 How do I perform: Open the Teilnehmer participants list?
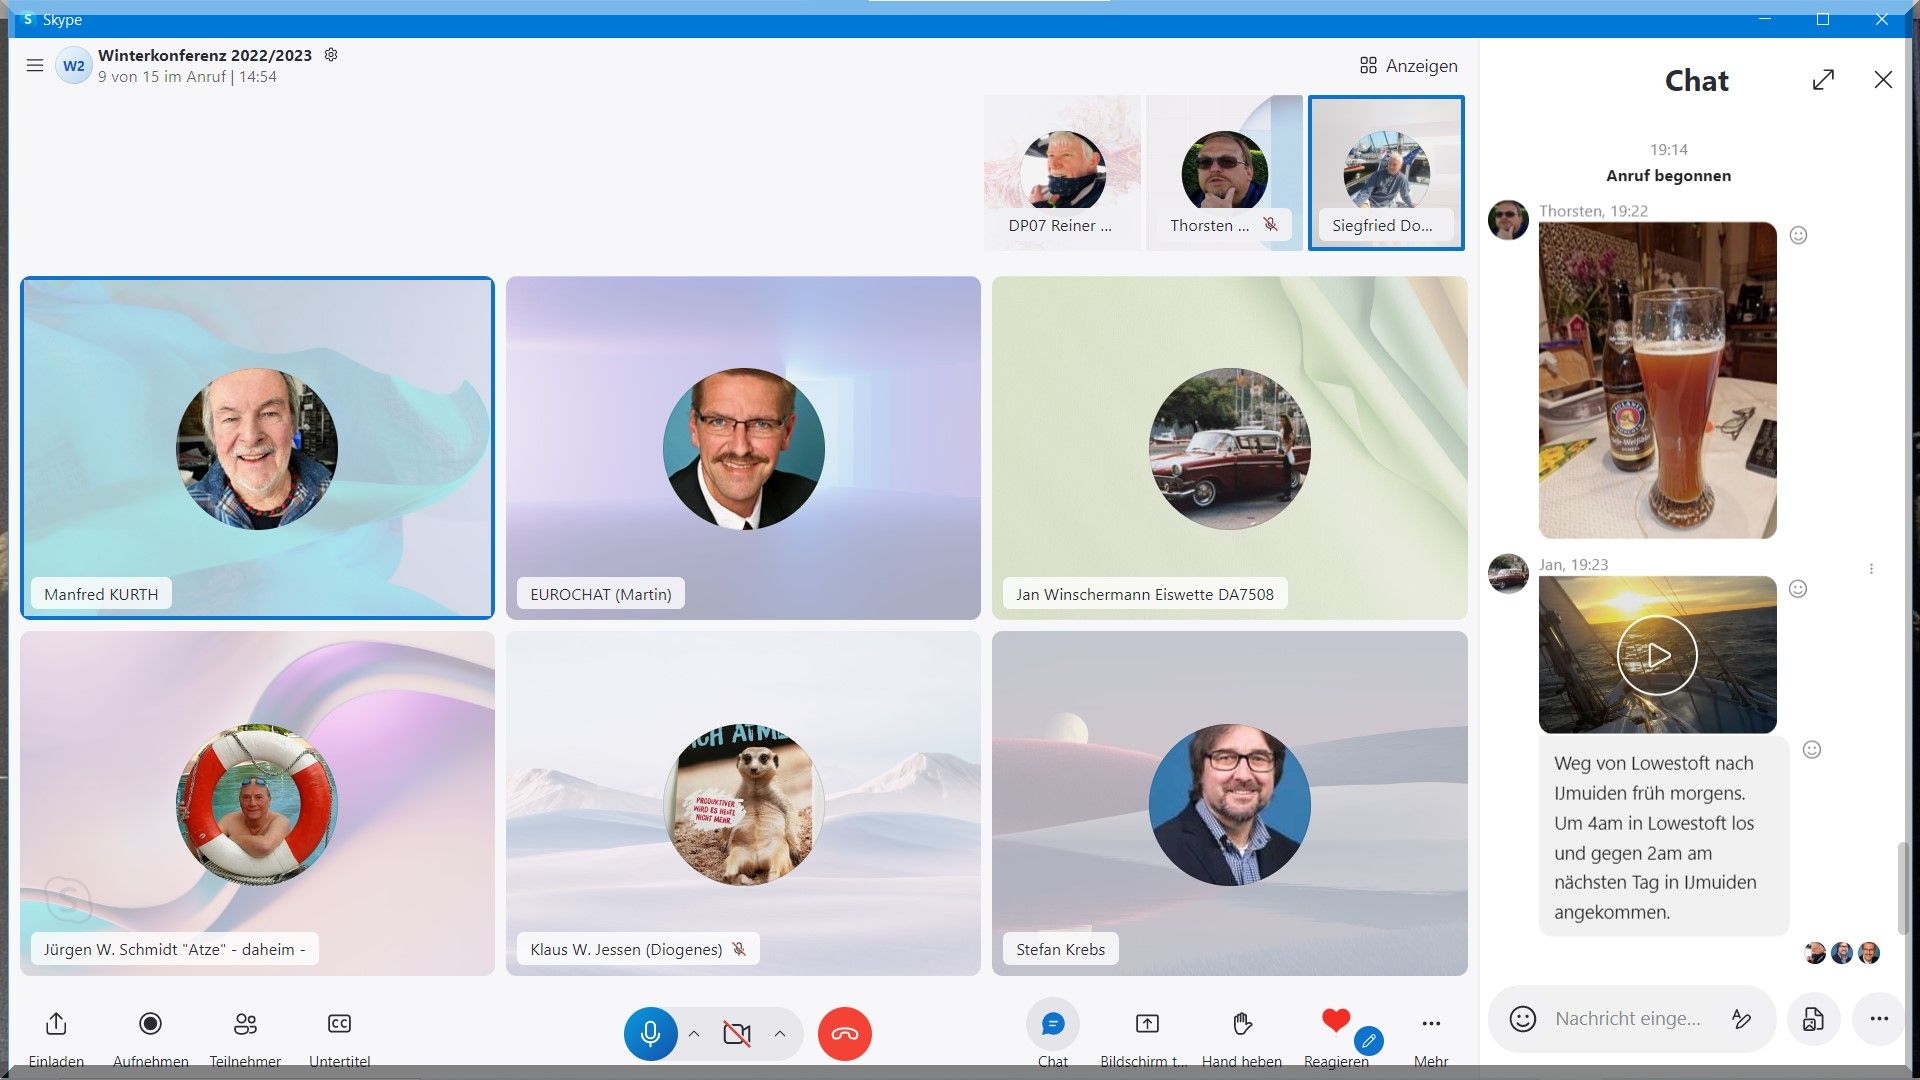coord(245,1024)
